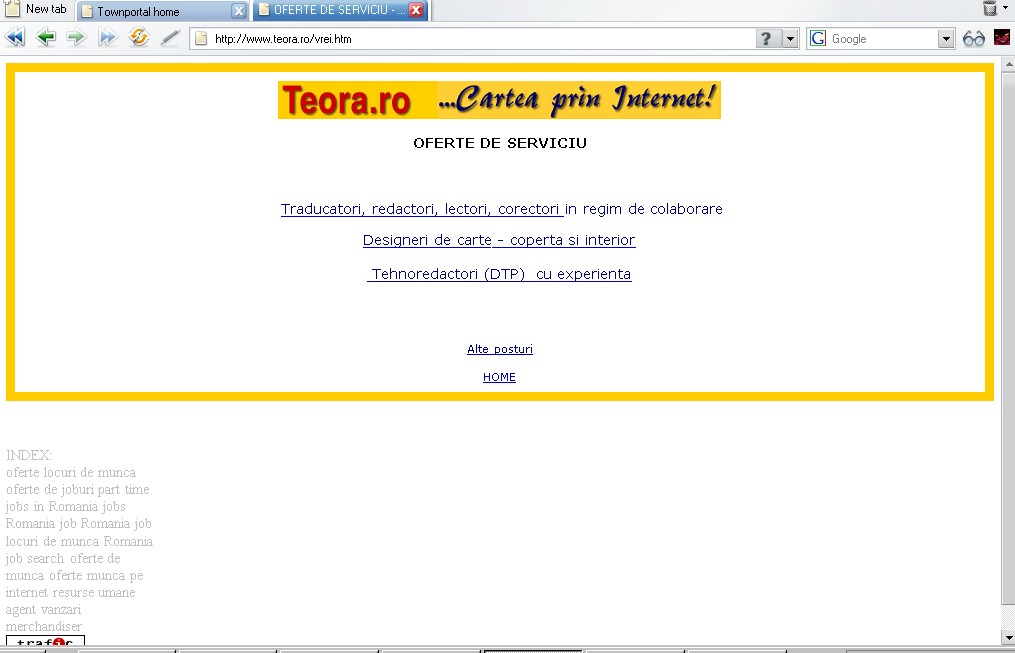This screenshot has height=653, width=1015.
Task: Reload the page with the orange reload icon
Action: coord(139,38)
